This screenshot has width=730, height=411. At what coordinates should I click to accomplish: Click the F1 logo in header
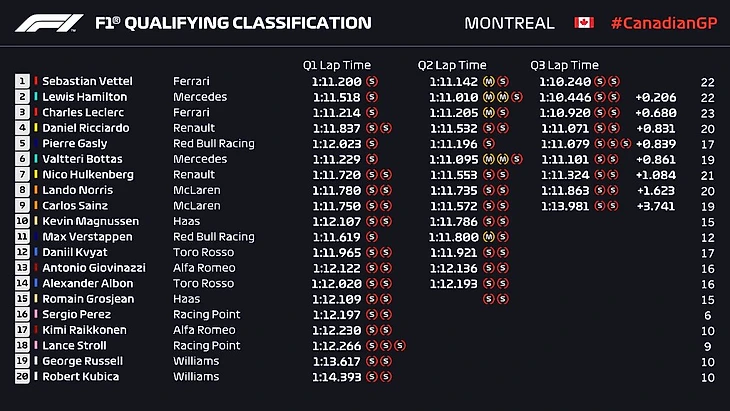[x=49, y=23]
